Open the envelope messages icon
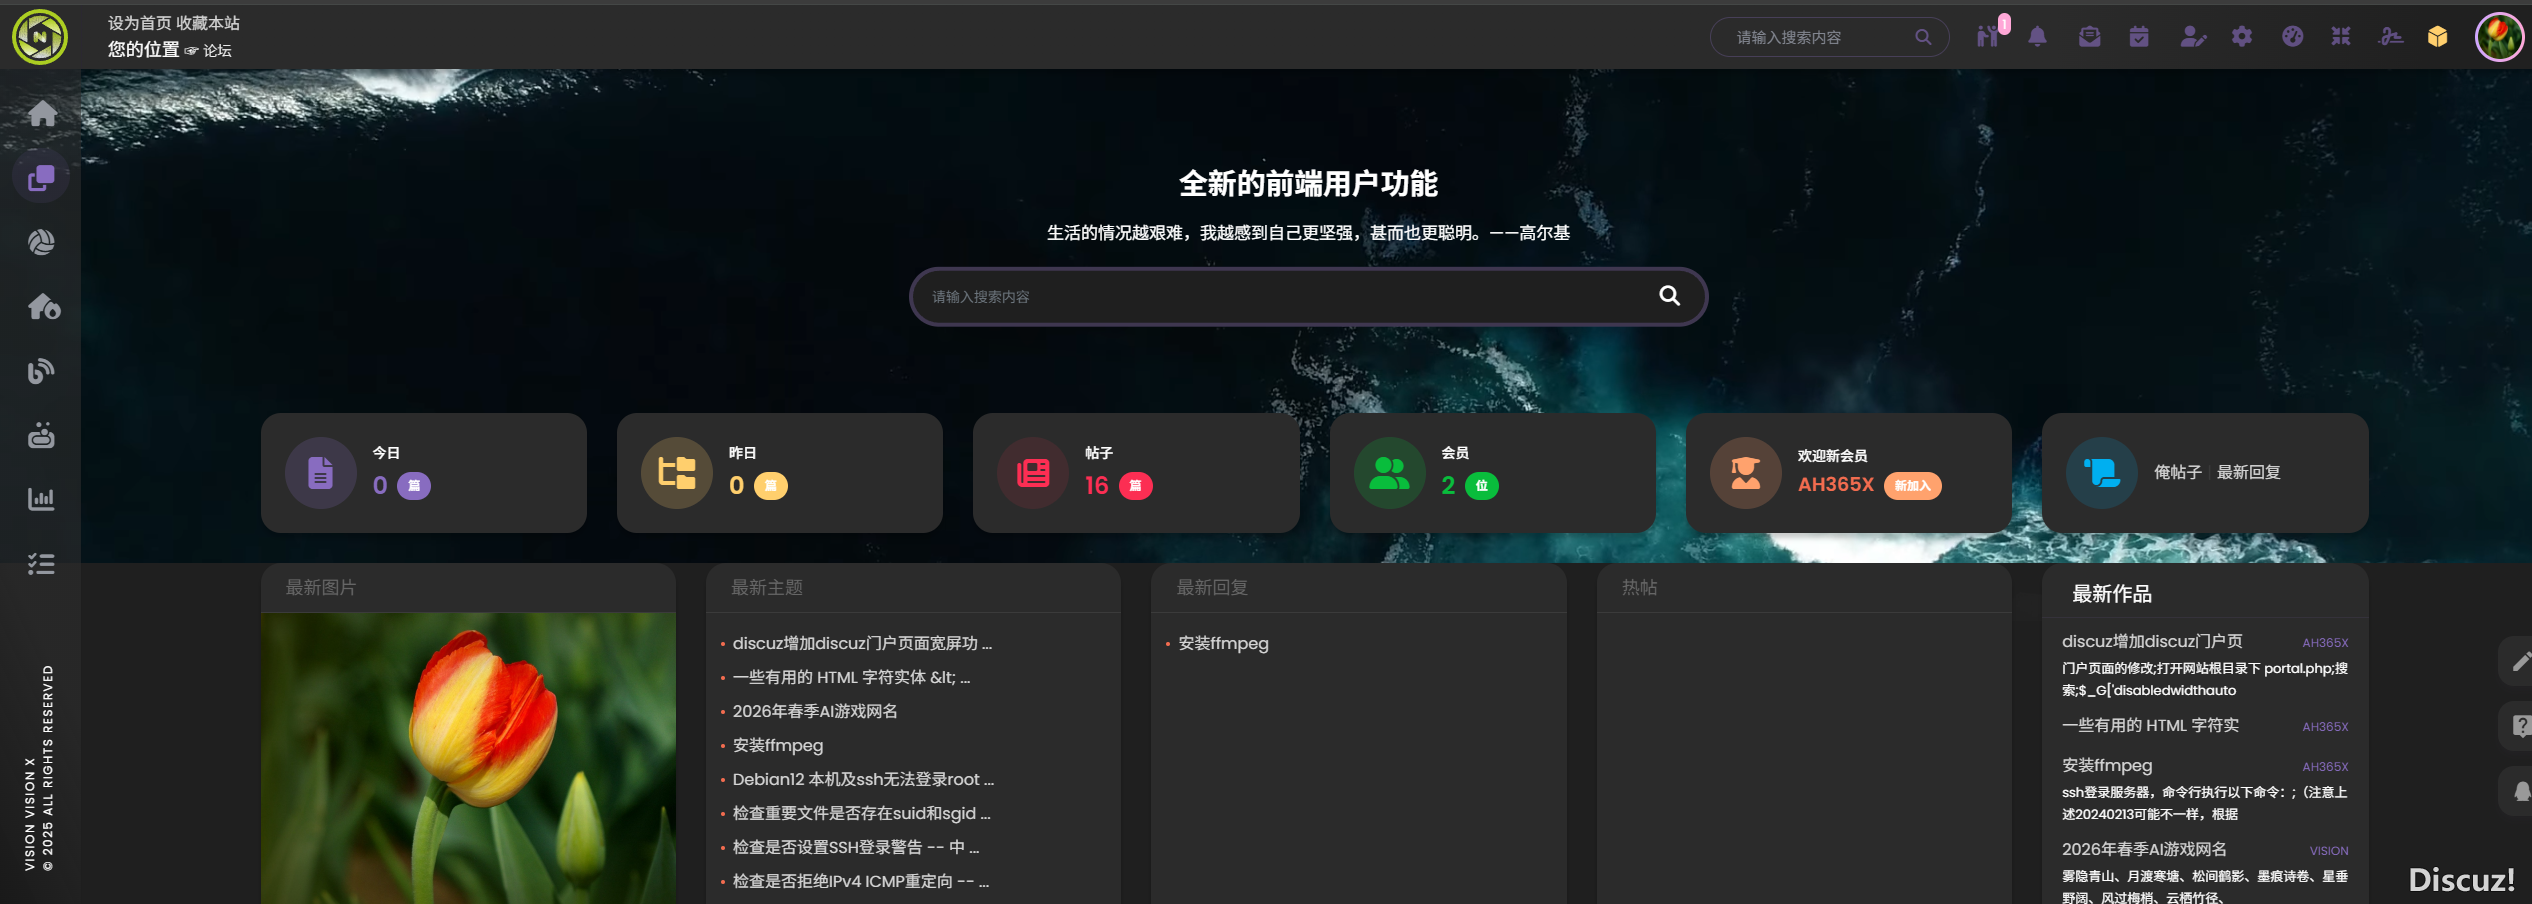This screenshot has width=2532, height=904. click(2089, 37)
